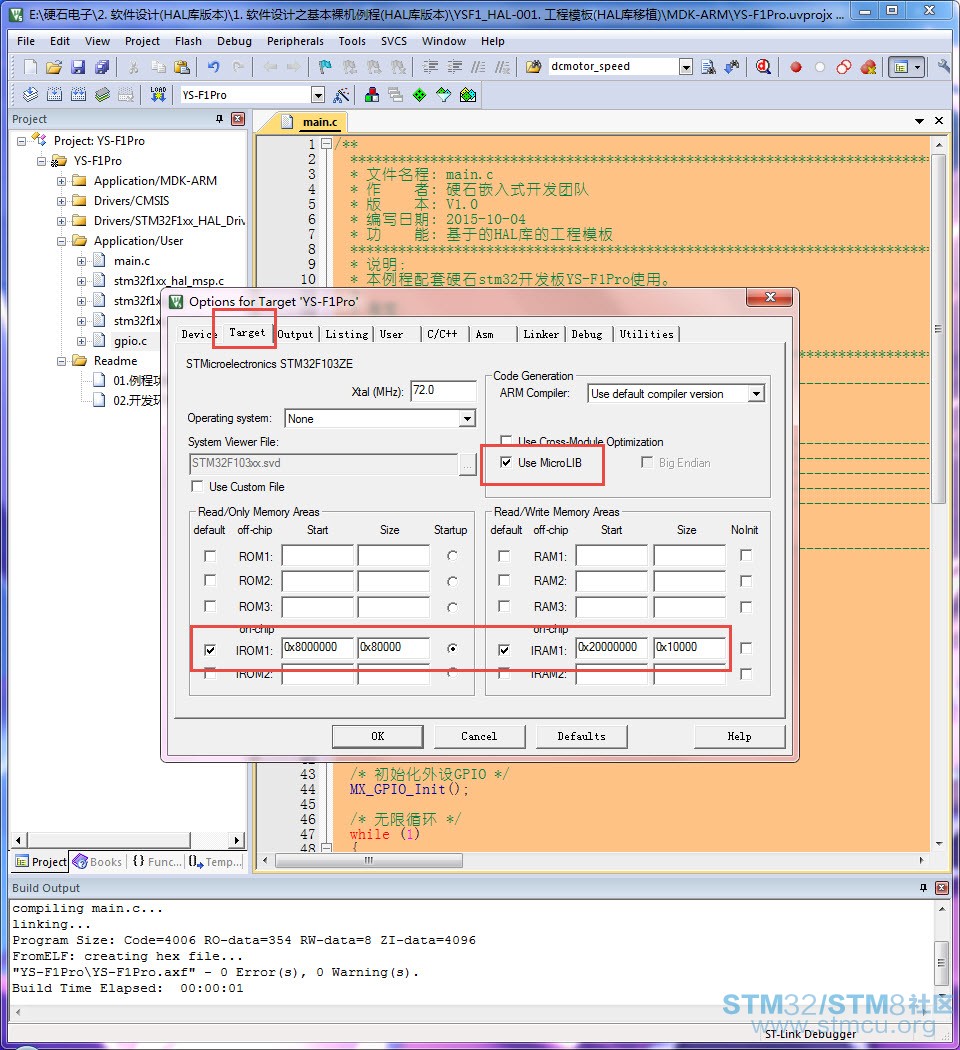Expand the Drivers/CMSIS folder

(62, 201)
